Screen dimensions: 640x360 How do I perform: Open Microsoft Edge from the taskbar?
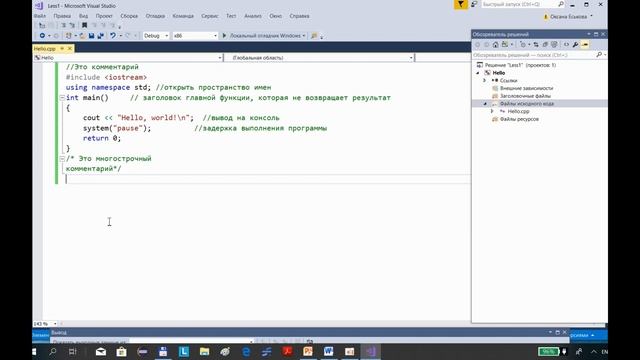246,351
